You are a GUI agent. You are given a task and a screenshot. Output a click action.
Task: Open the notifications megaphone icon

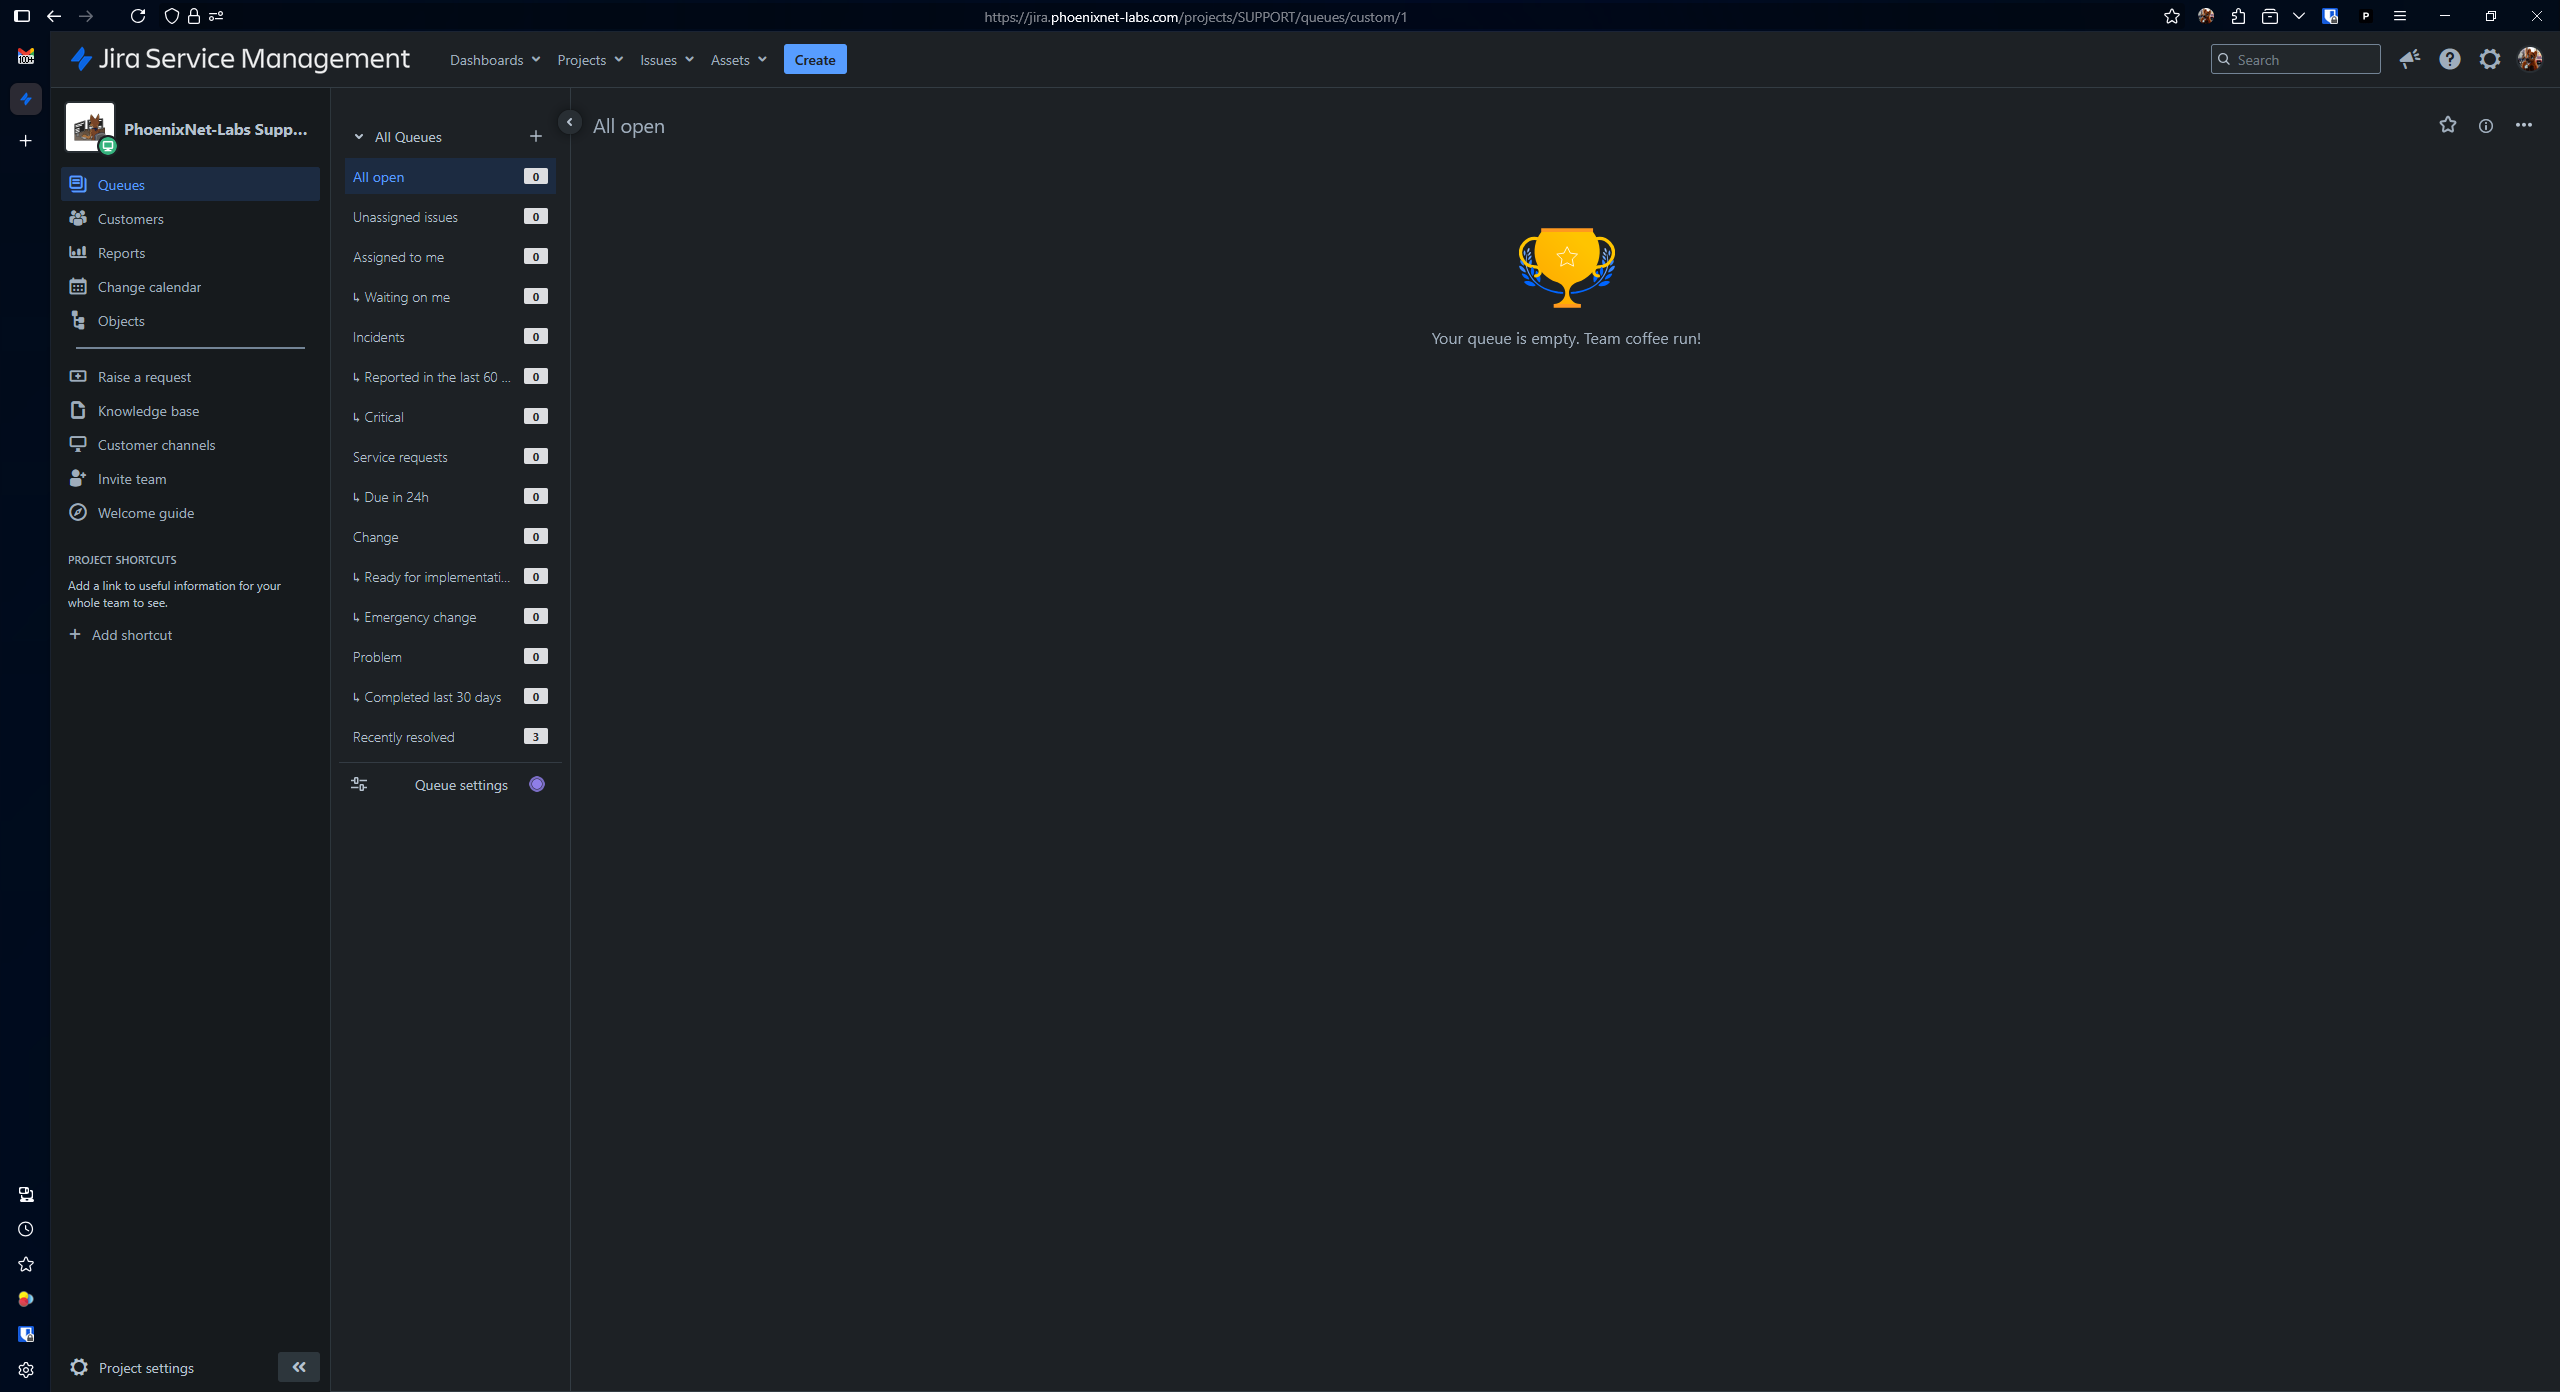point(2410,59)
